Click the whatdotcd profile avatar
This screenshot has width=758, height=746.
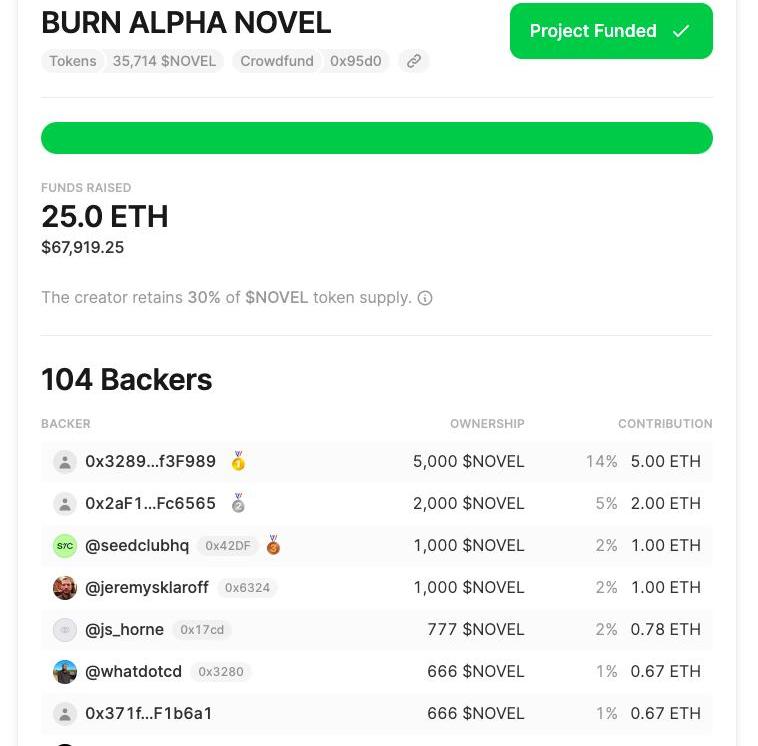[x=65, y=672]
